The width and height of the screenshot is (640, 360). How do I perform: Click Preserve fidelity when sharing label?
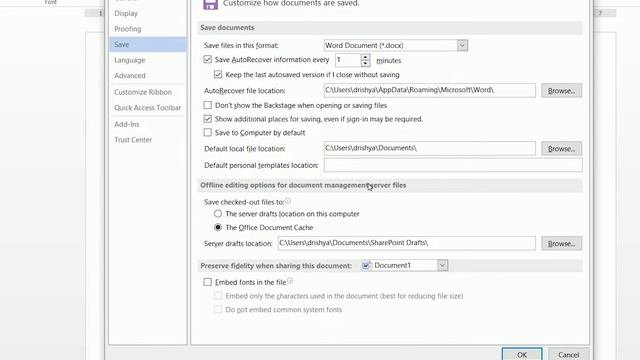click(276, 266)
